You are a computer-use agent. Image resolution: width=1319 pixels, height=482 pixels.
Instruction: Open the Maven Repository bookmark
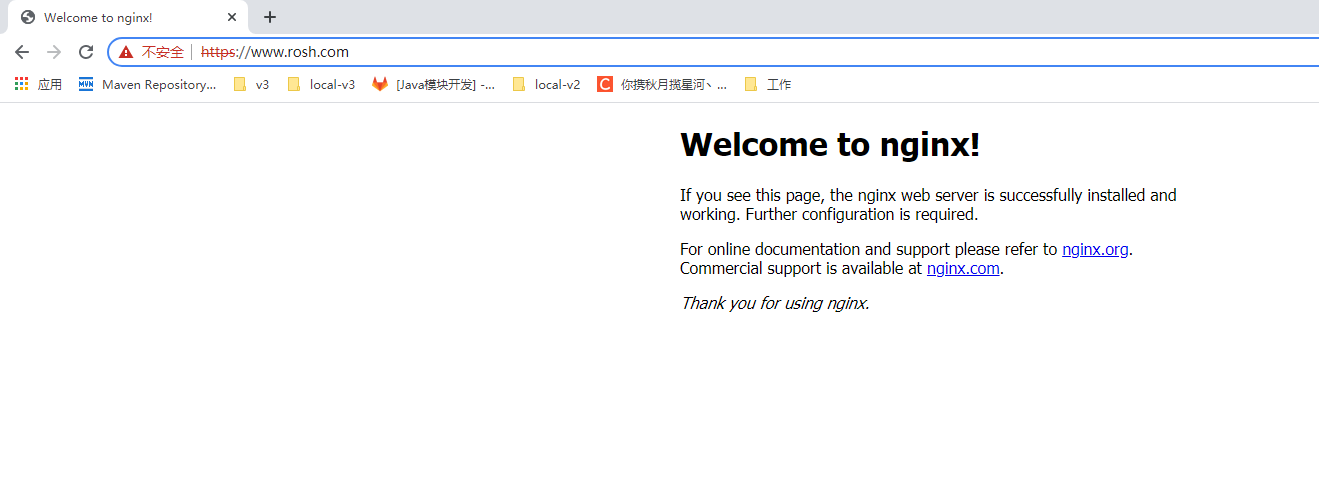147,84
